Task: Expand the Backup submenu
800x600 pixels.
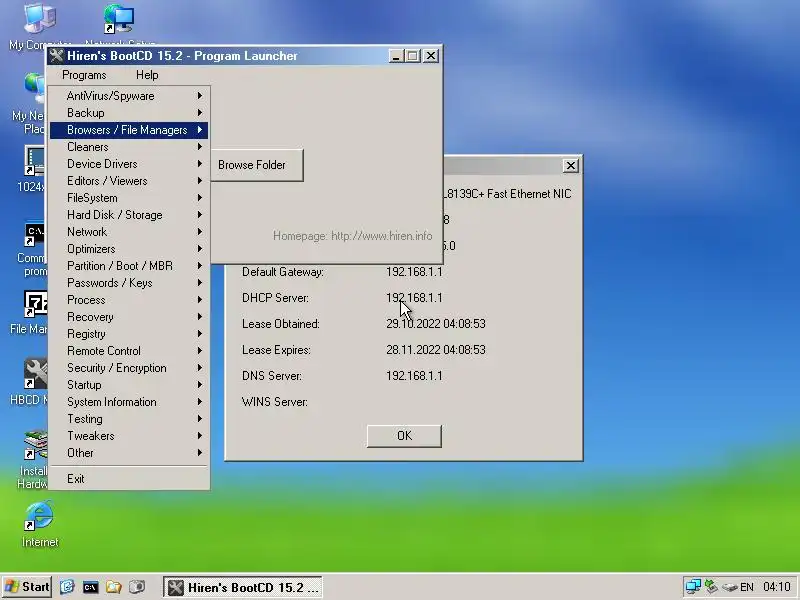Action: 129,113
